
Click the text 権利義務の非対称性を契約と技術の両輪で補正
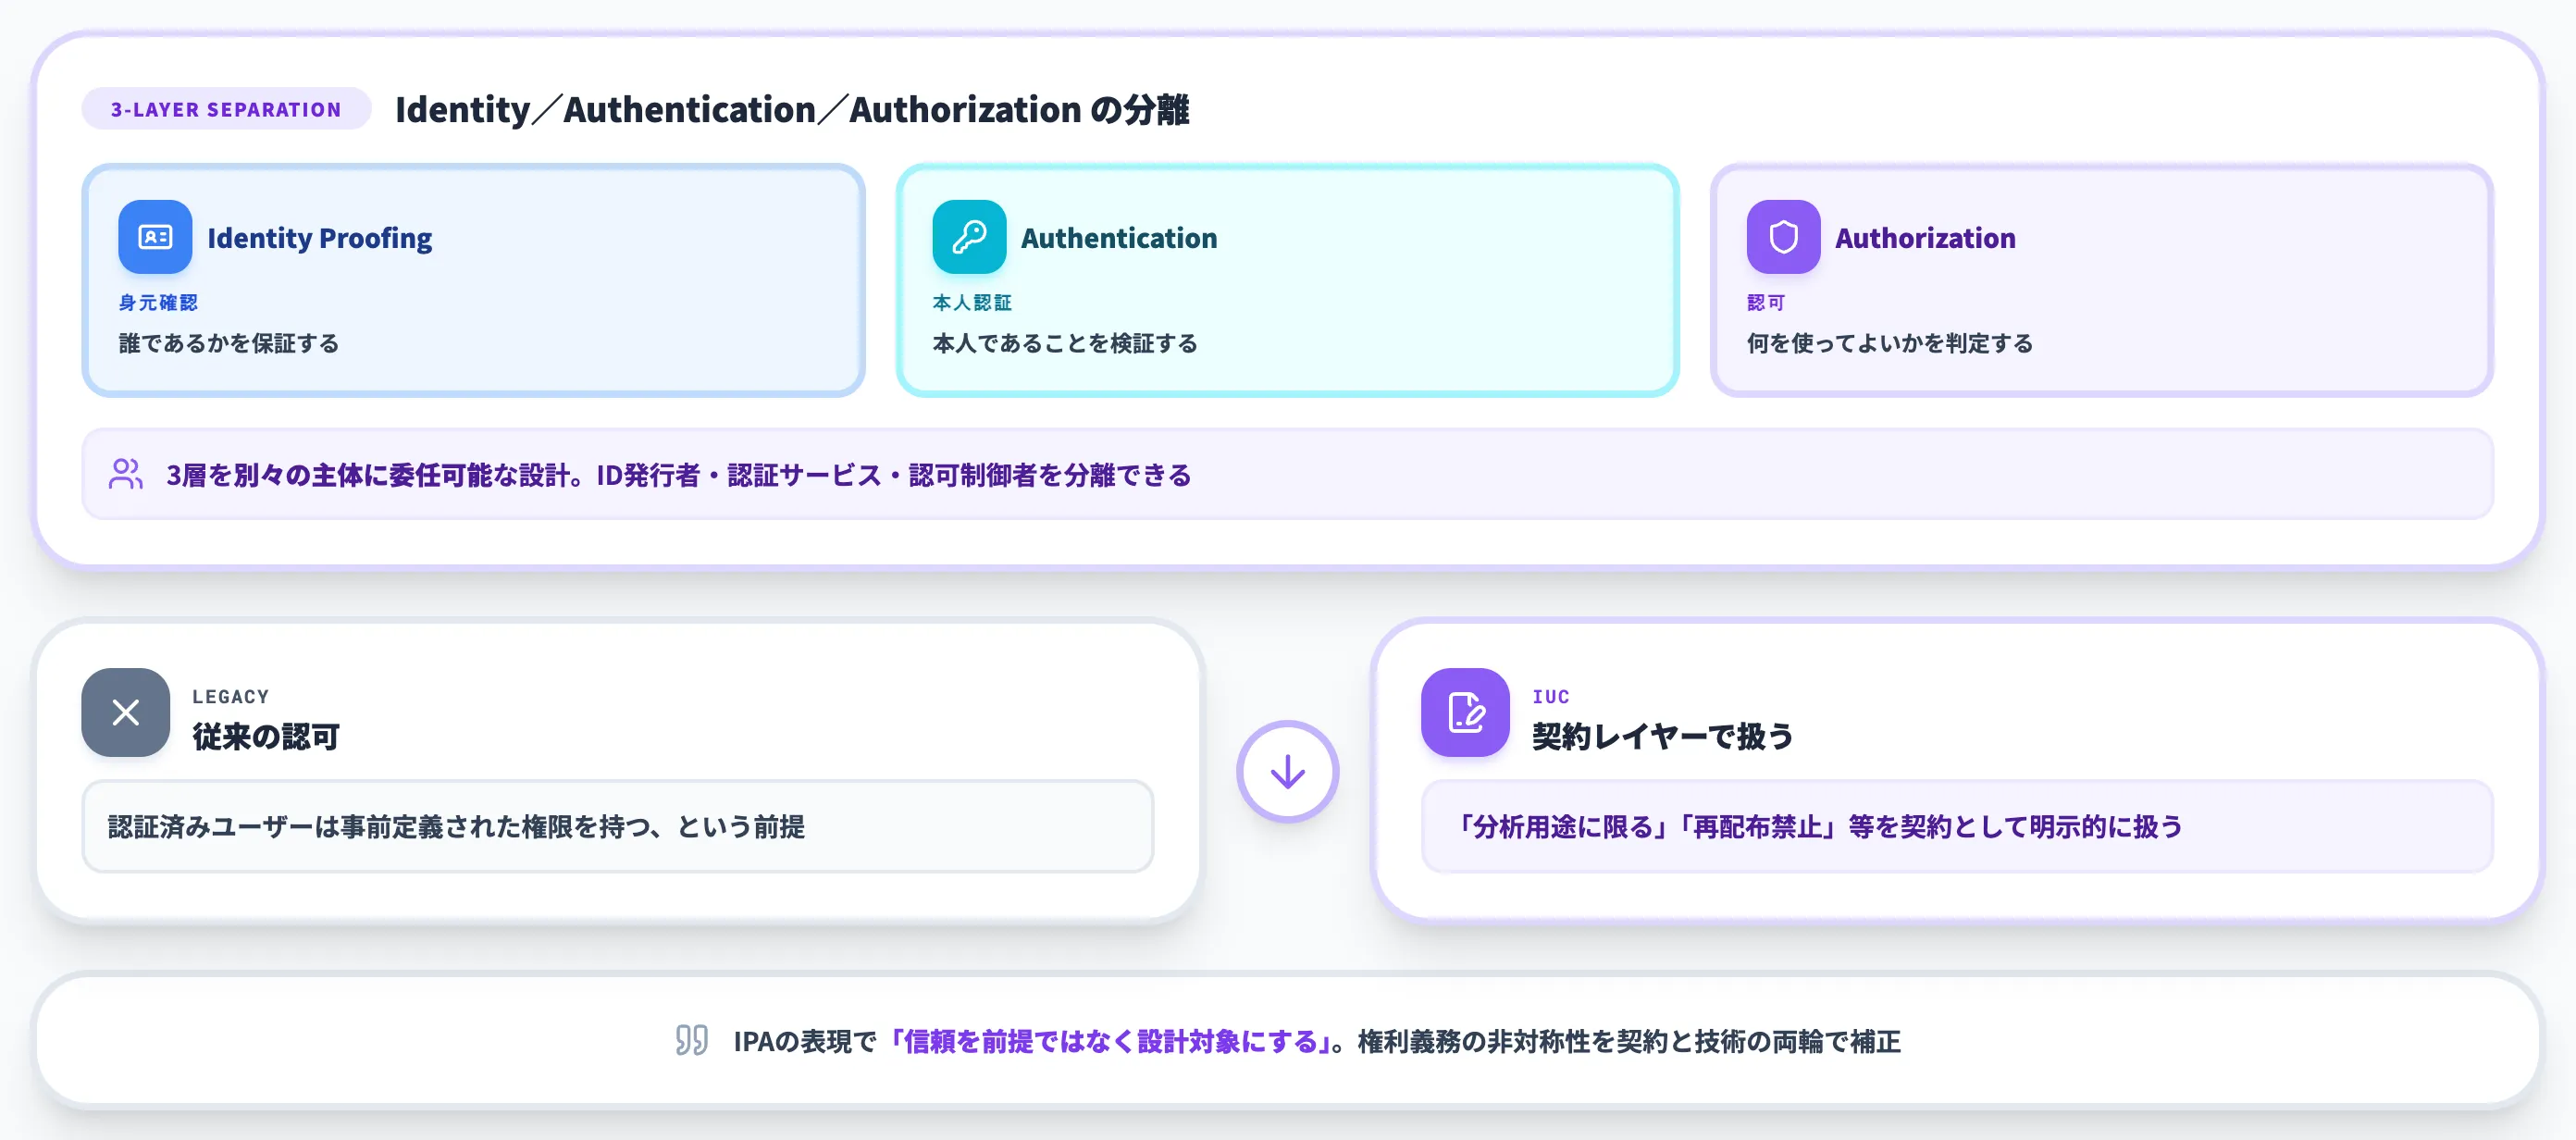(x=1629, y=1041)
